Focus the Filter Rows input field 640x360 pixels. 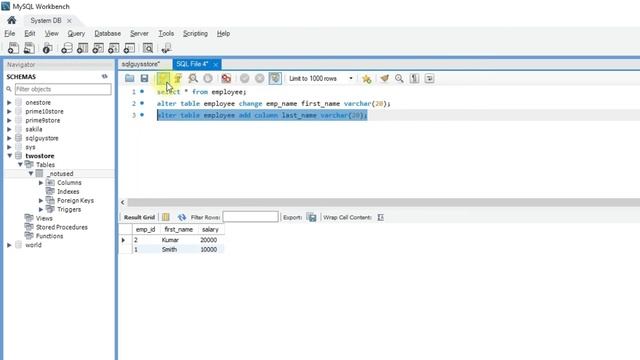click(x=251, y=217)
